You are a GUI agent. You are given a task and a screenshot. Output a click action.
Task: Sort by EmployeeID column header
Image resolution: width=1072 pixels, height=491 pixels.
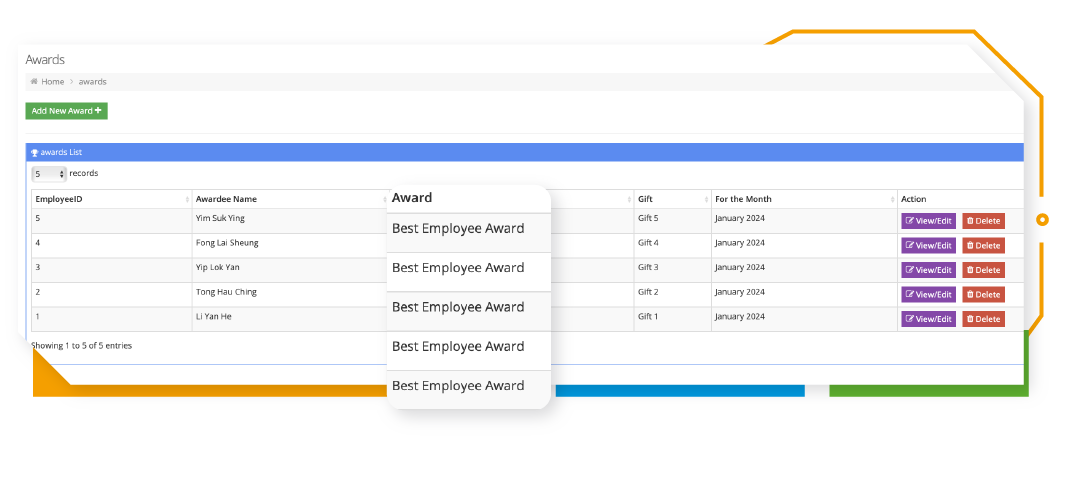pyautogui.click(x=111, y=199)
